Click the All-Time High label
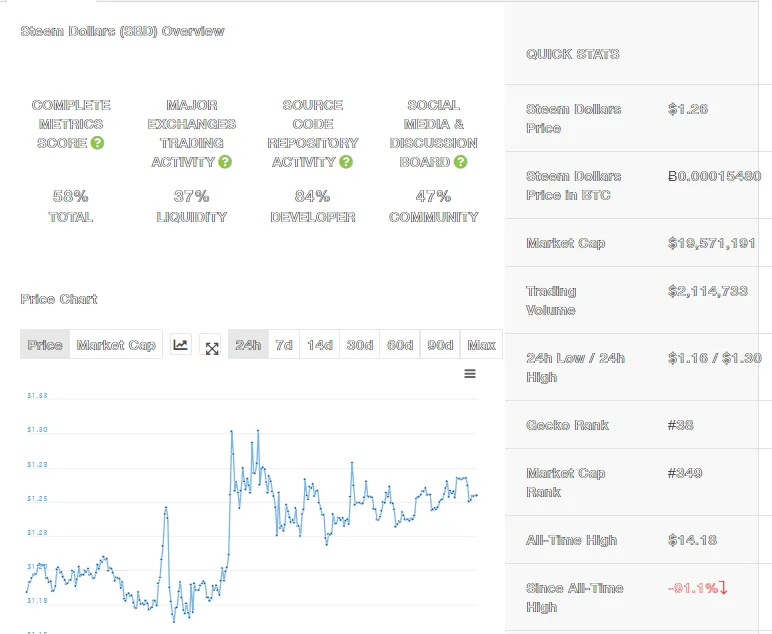 point(572,540)
